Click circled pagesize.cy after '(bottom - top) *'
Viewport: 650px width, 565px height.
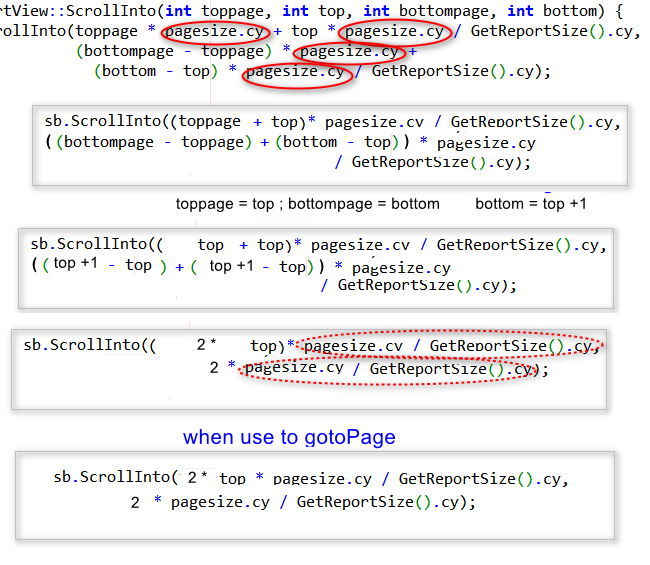click(295, 71)
